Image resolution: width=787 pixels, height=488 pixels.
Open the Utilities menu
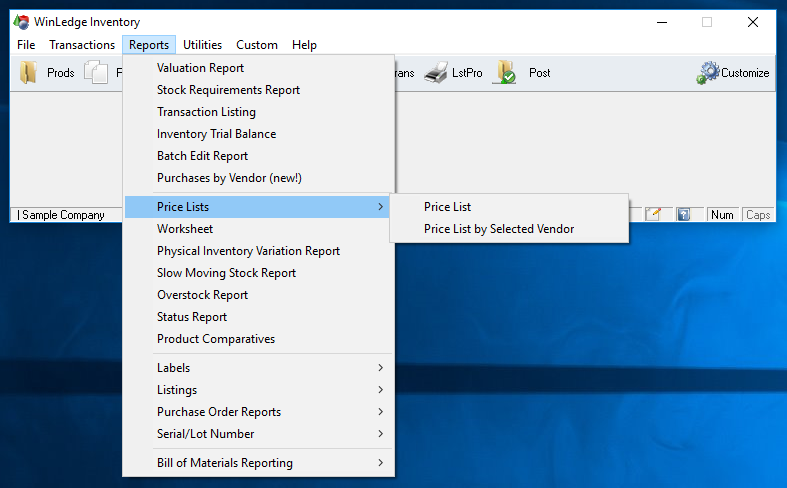202,45
